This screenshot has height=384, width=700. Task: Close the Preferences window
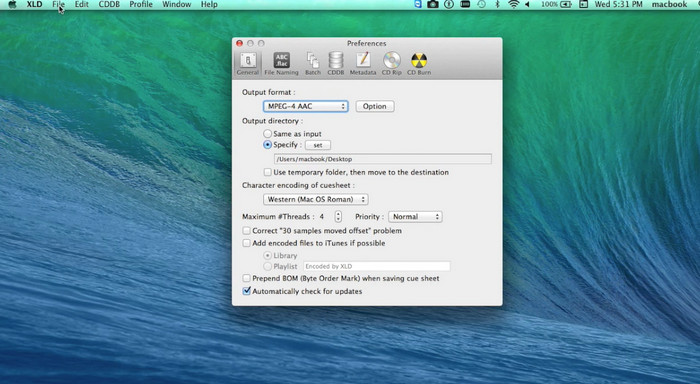pyautogui.click(x=240, y=43)
